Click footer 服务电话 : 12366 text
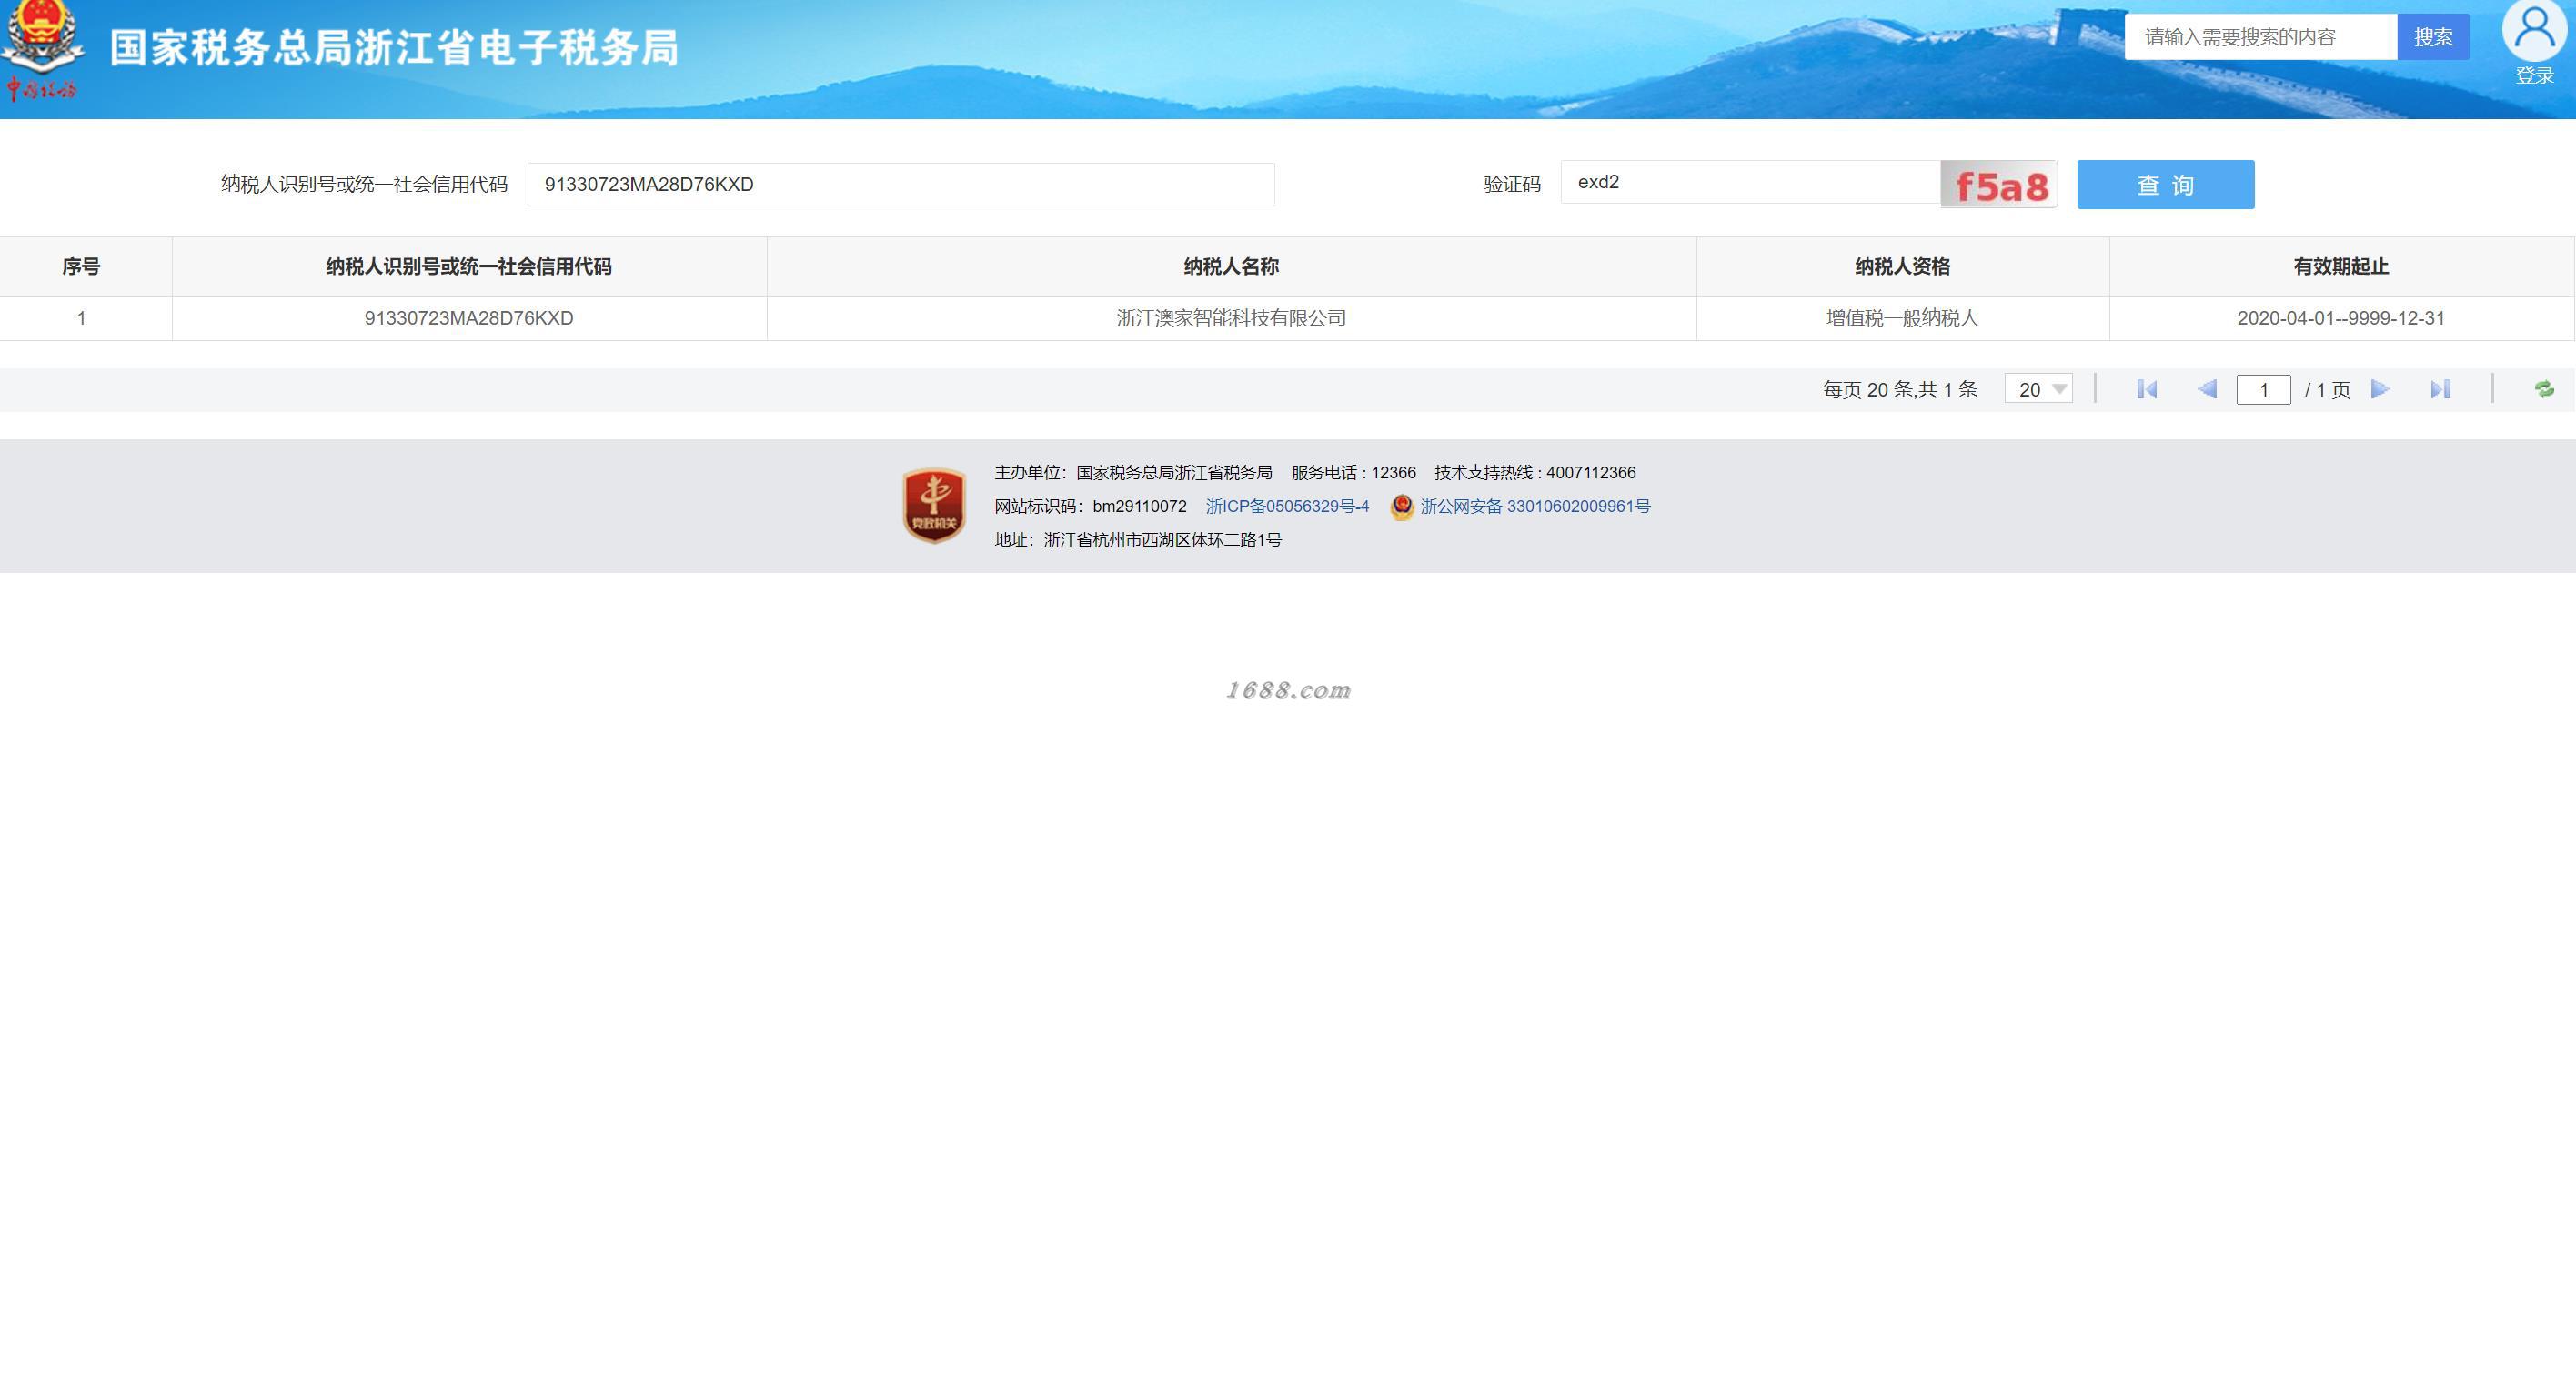 (1353, 473)
